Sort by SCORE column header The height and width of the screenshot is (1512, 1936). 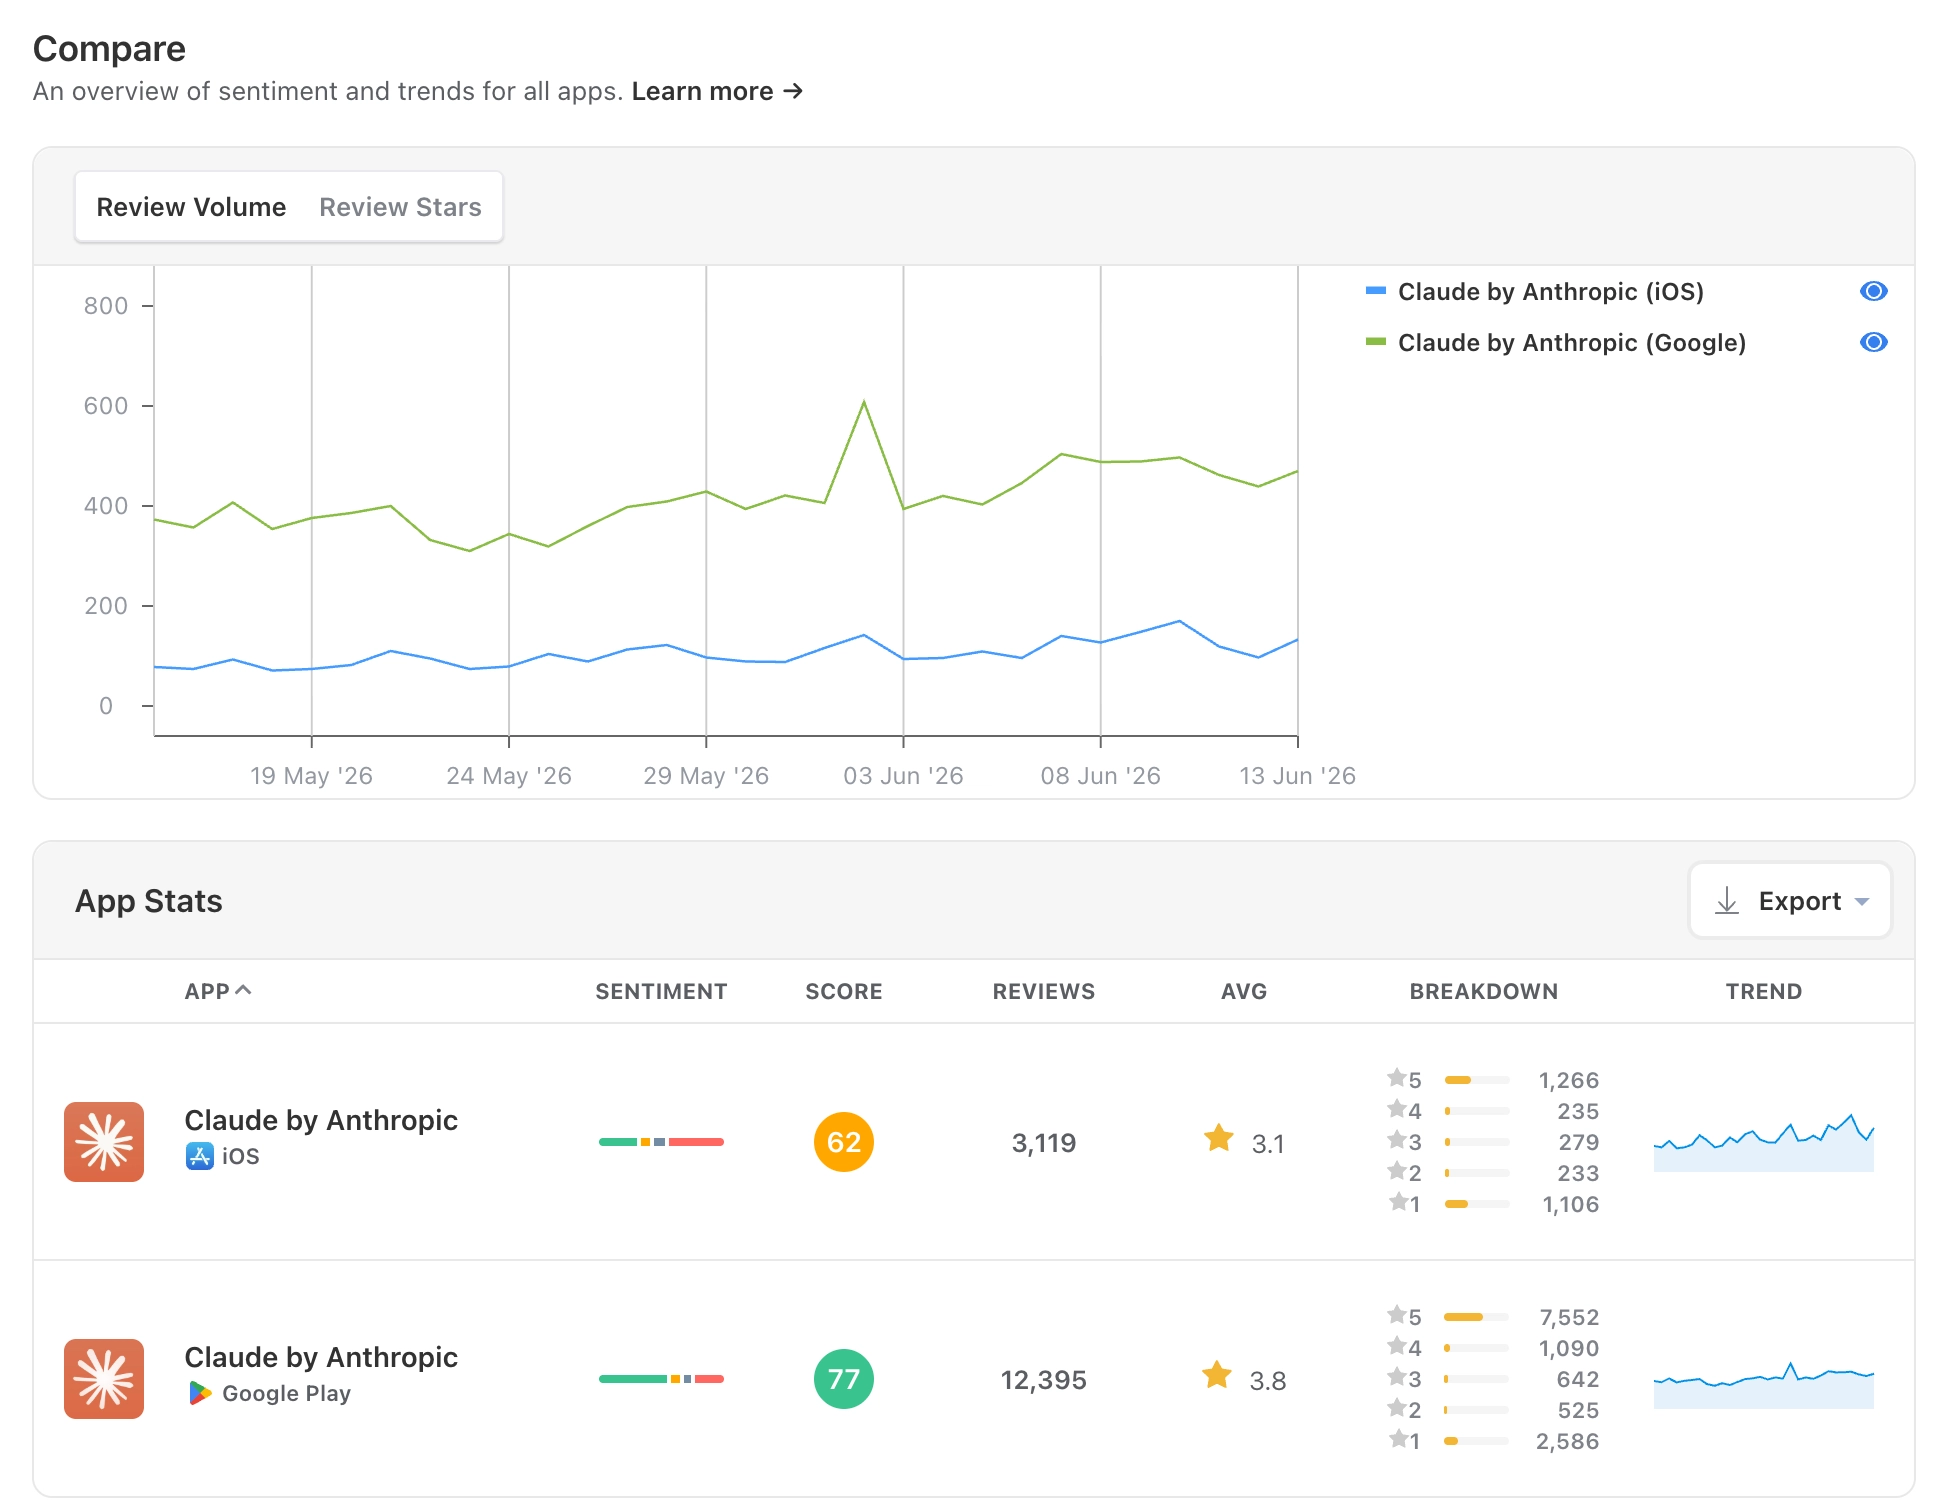(x=844, y=991)
